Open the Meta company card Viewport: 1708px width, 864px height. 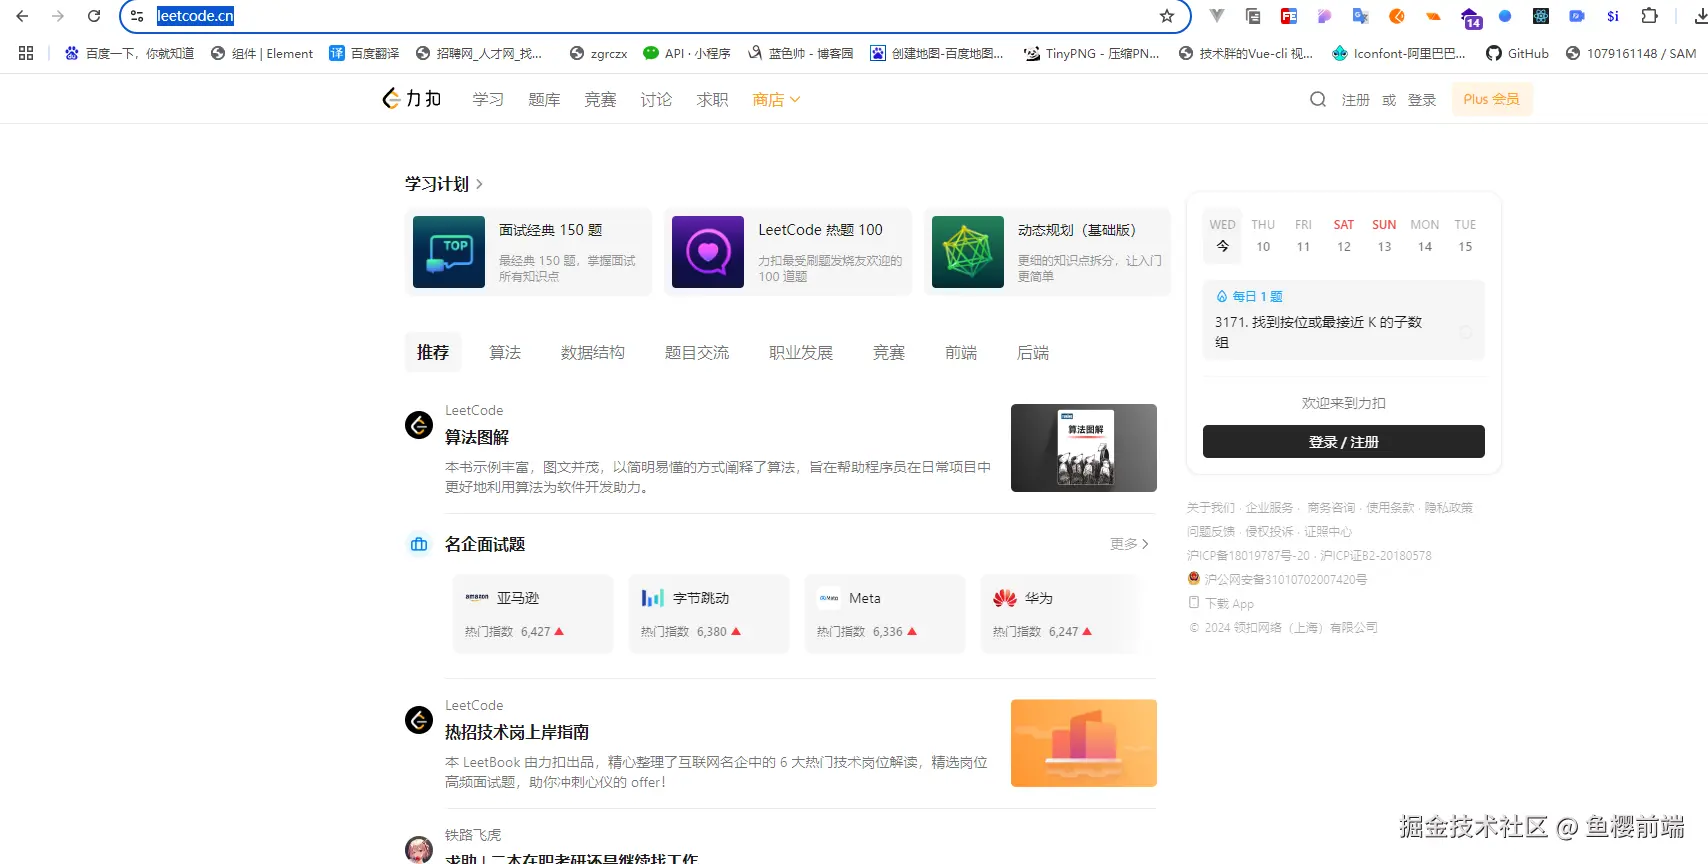[885, 614]
